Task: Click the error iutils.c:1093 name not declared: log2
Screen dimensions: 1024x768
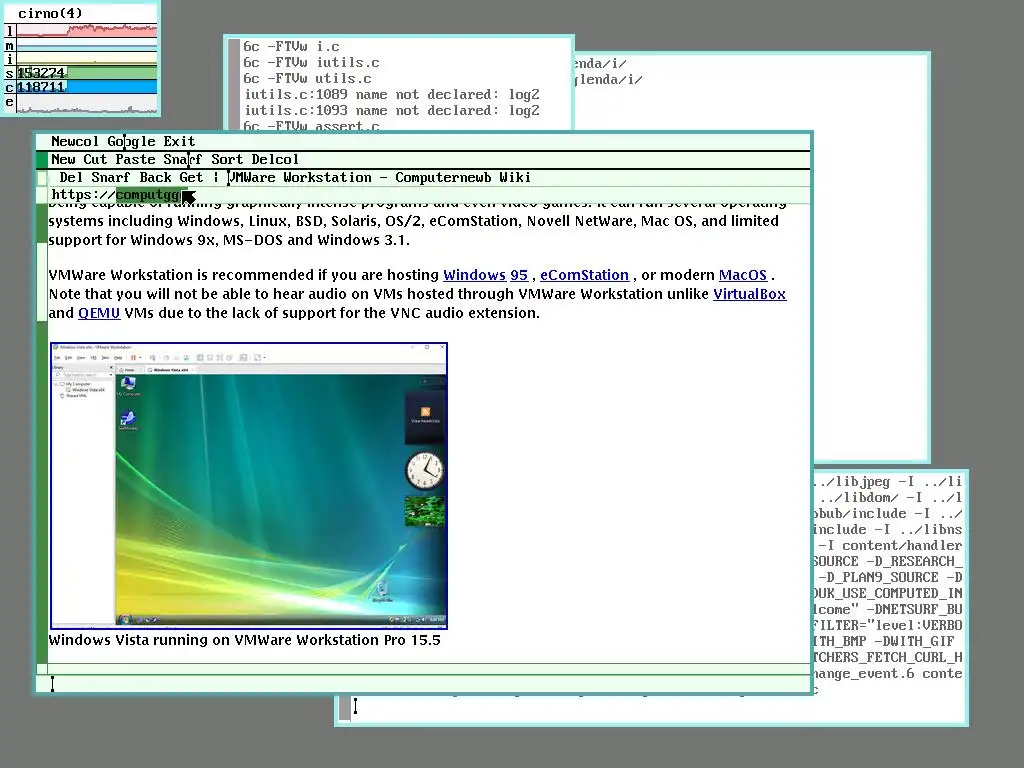Action: coord(392,111)
